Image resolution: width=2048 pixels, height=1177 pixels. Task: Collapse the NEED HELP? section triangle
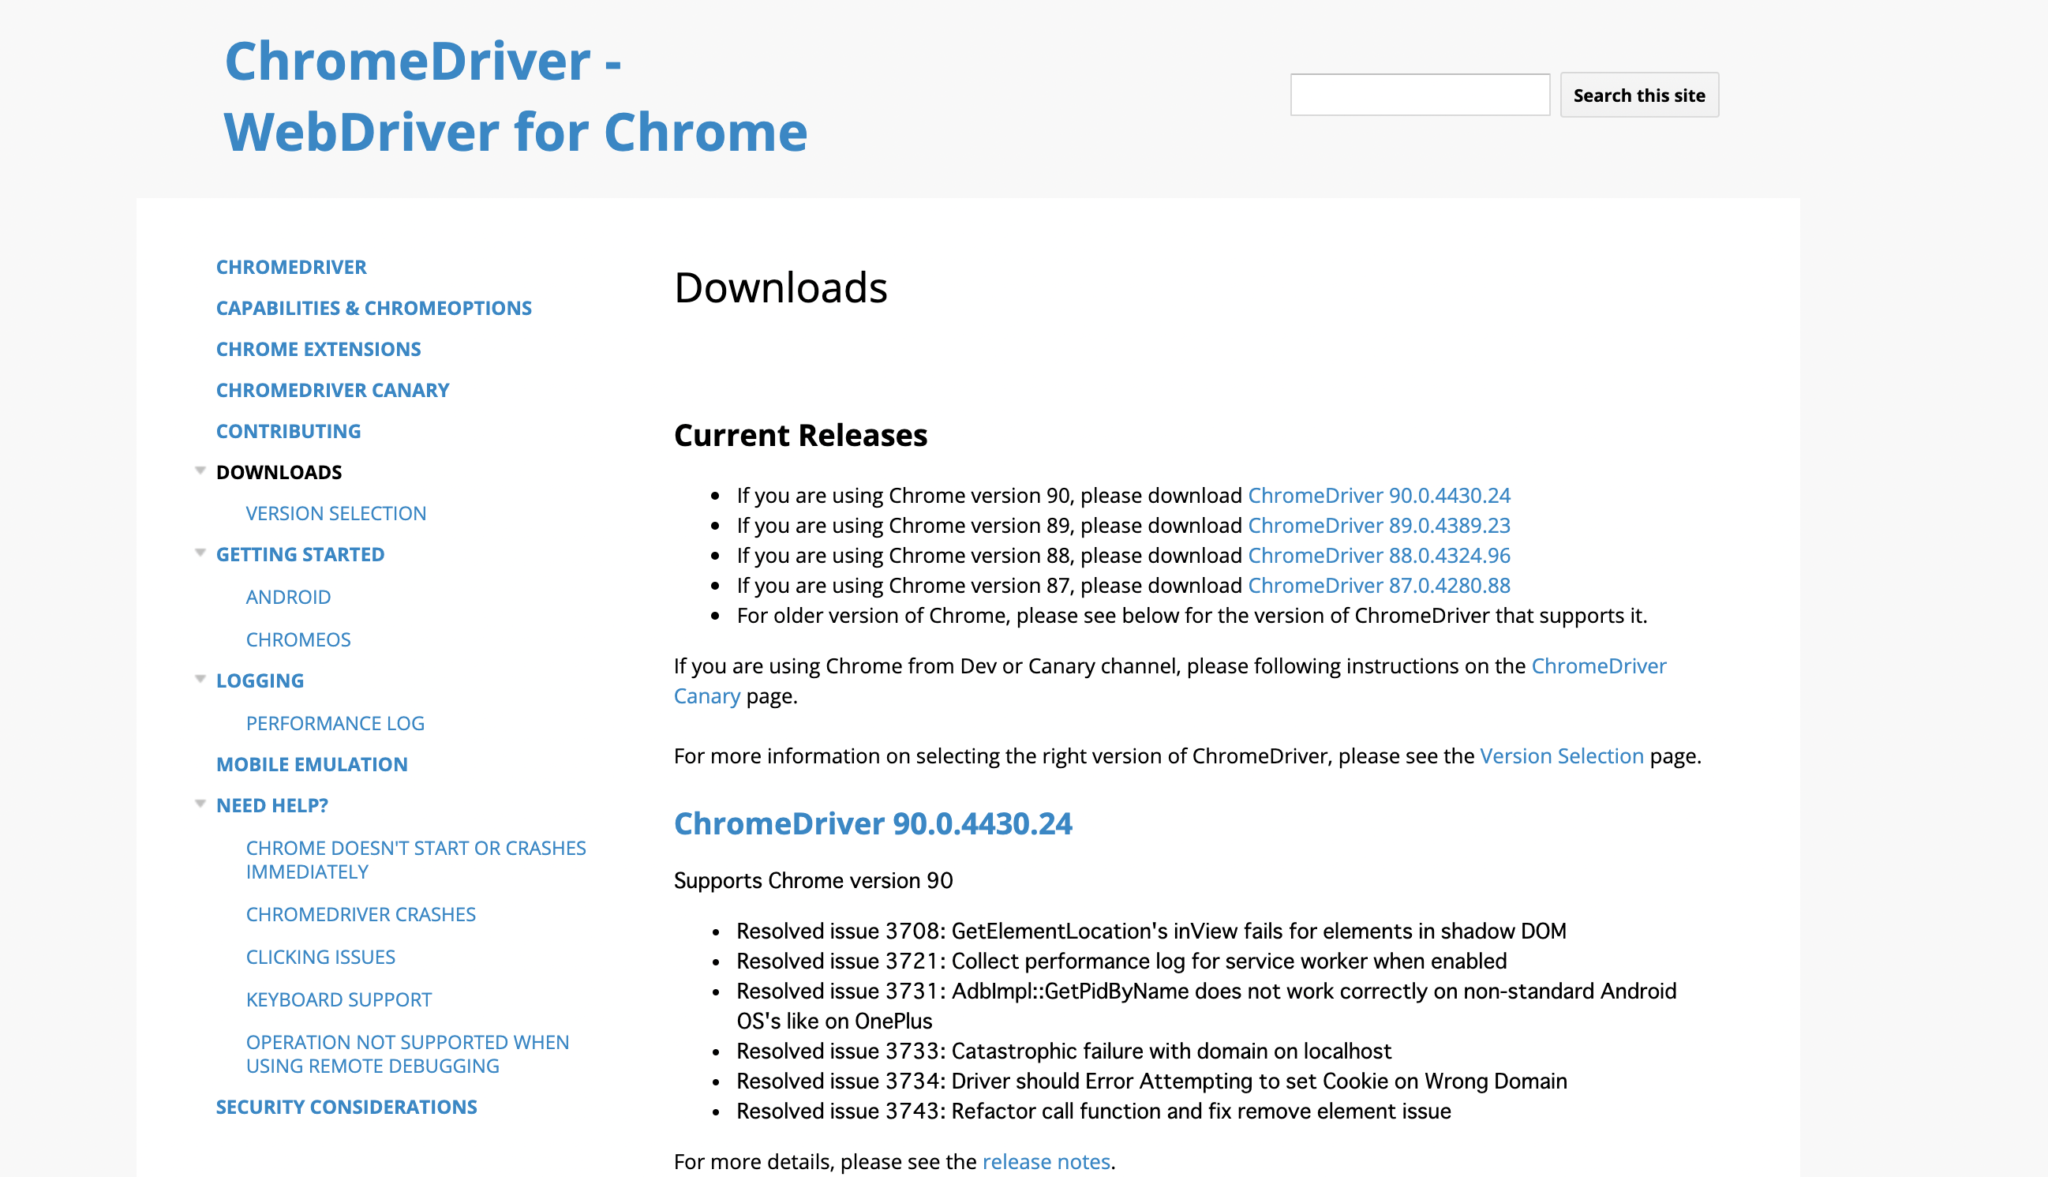click(201, 804)
